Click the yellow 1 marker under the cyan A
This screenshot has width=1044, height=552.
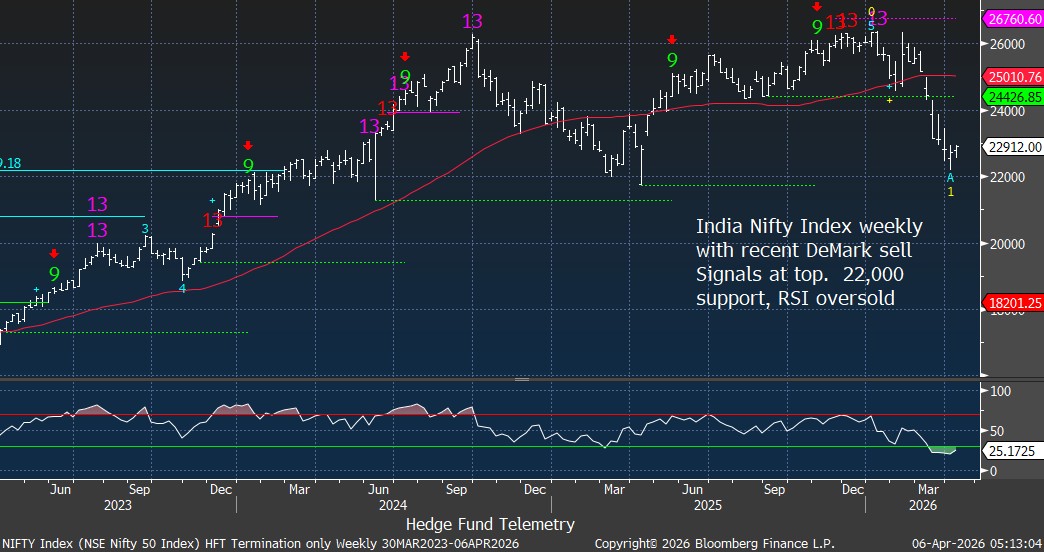click(x=951, y=191)
